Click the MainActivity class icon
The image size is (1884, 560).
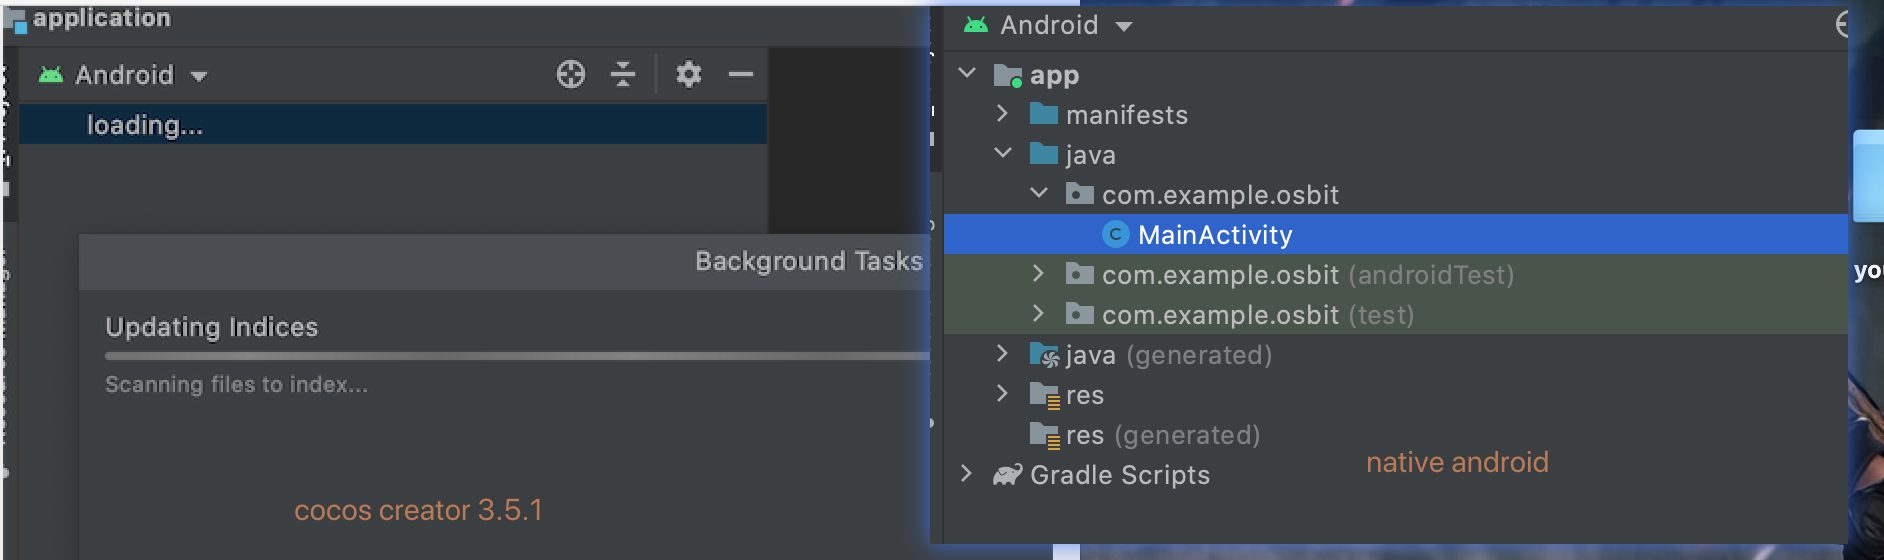[1115, 235]
